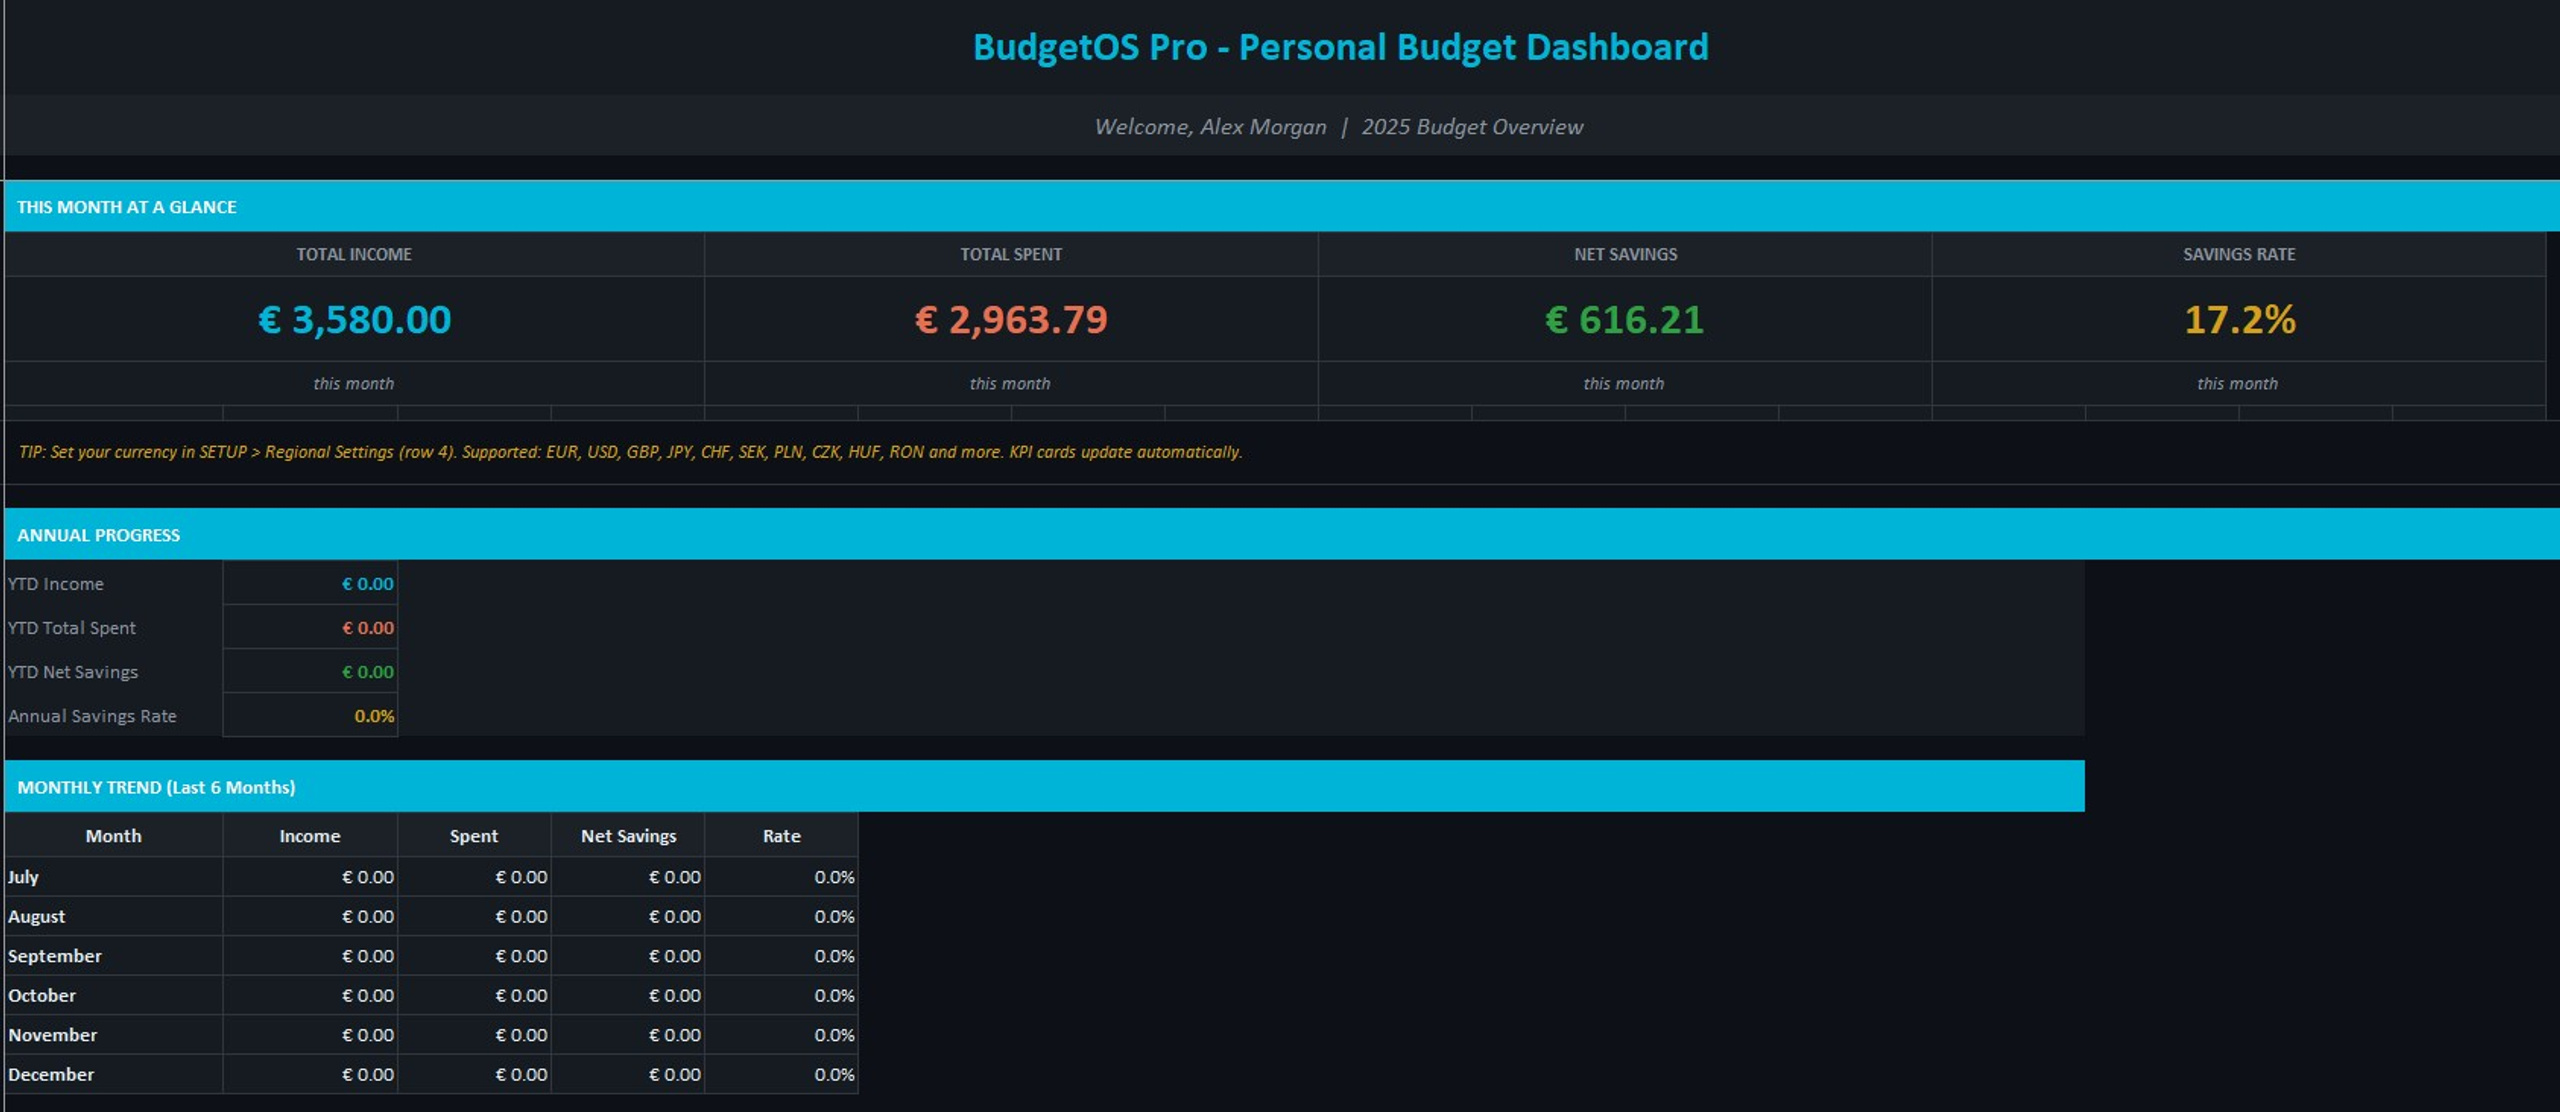The image size is (2560, 1112).
Task: Click the TOTAL SPENT label
Action: [x=1011, y=254]
